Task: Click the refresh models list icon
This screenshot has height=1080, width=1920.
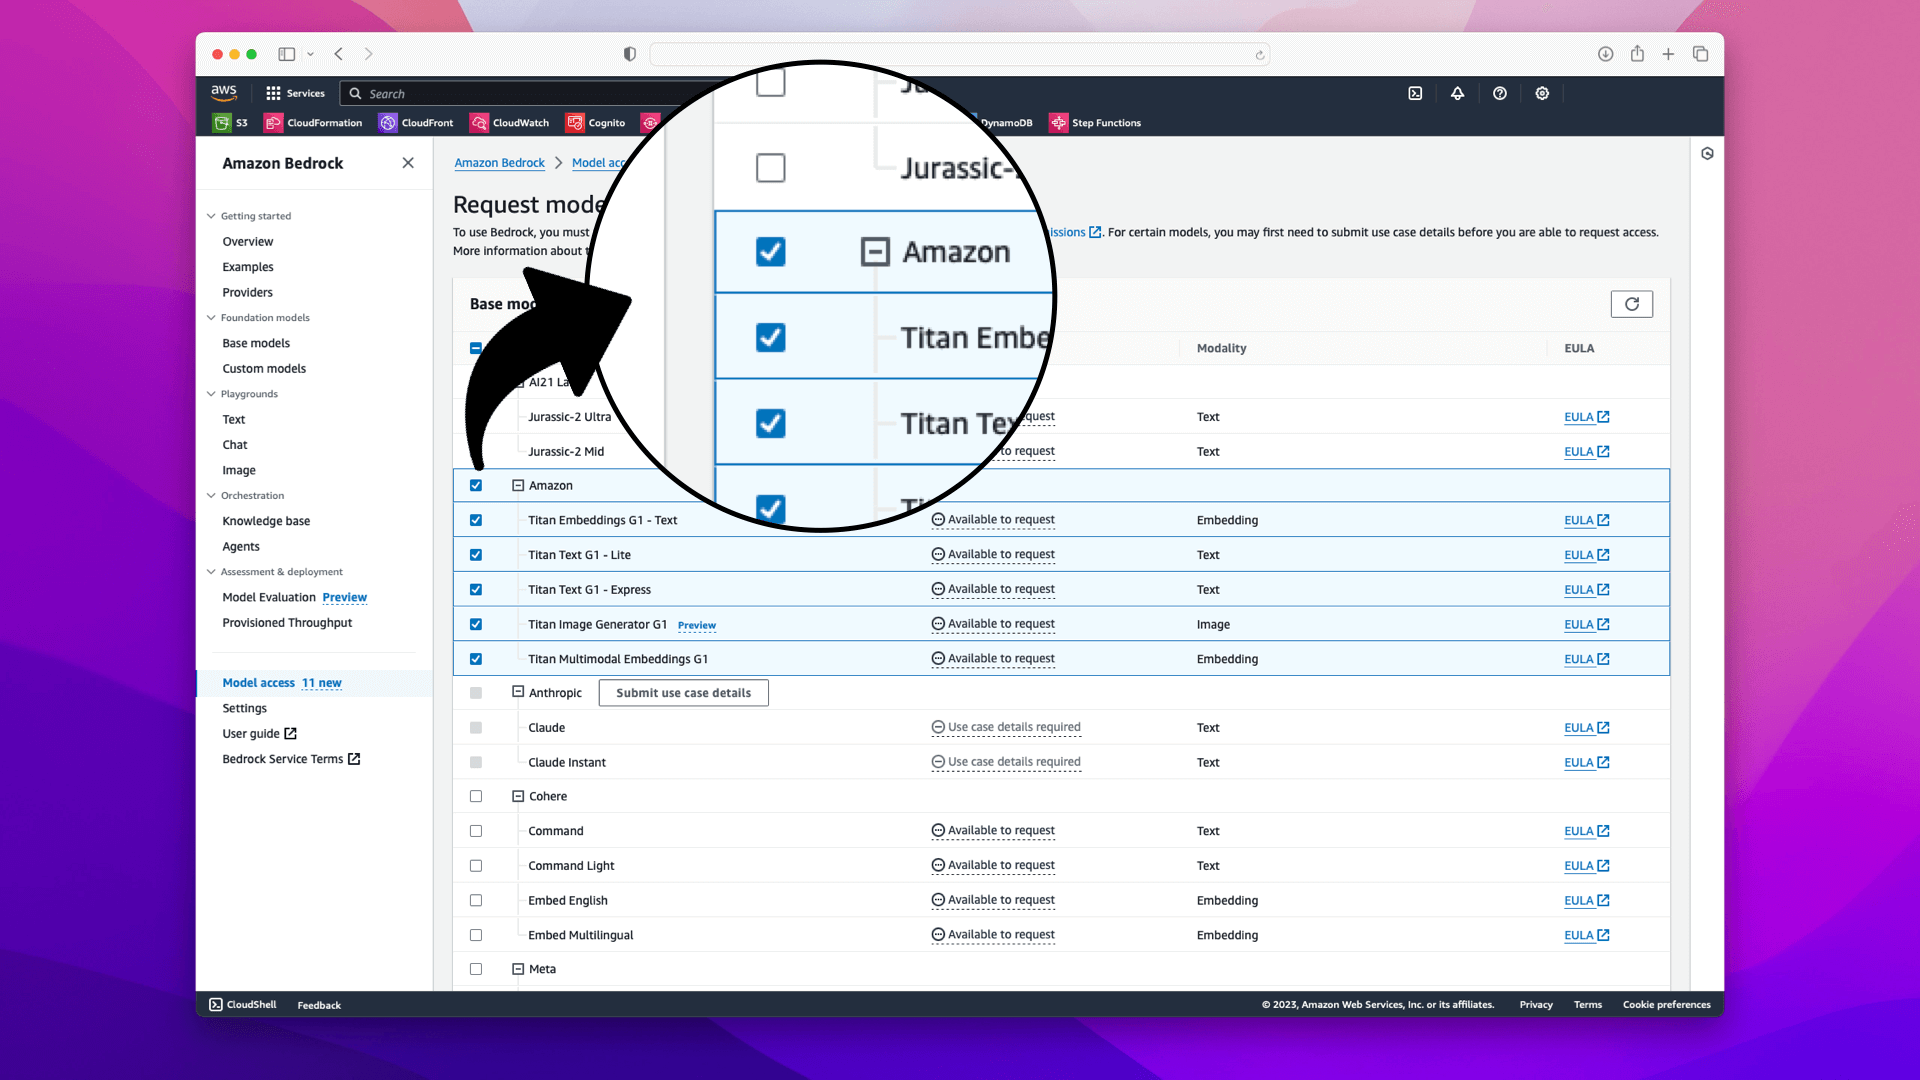Action: click(x=1631, y=303)
